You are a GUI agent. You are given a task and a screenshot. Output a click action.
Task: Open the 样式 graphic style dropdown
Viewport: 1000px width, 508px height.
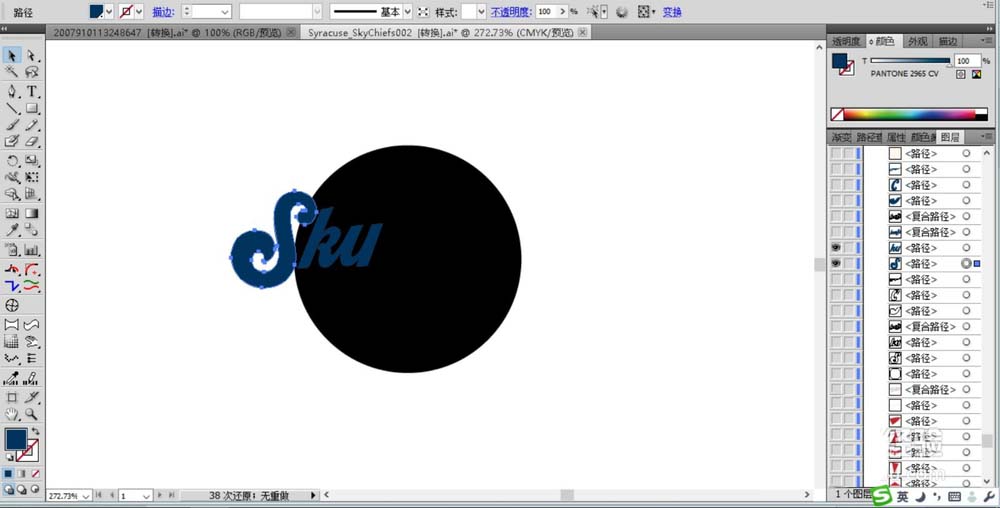tap(481, 11)
